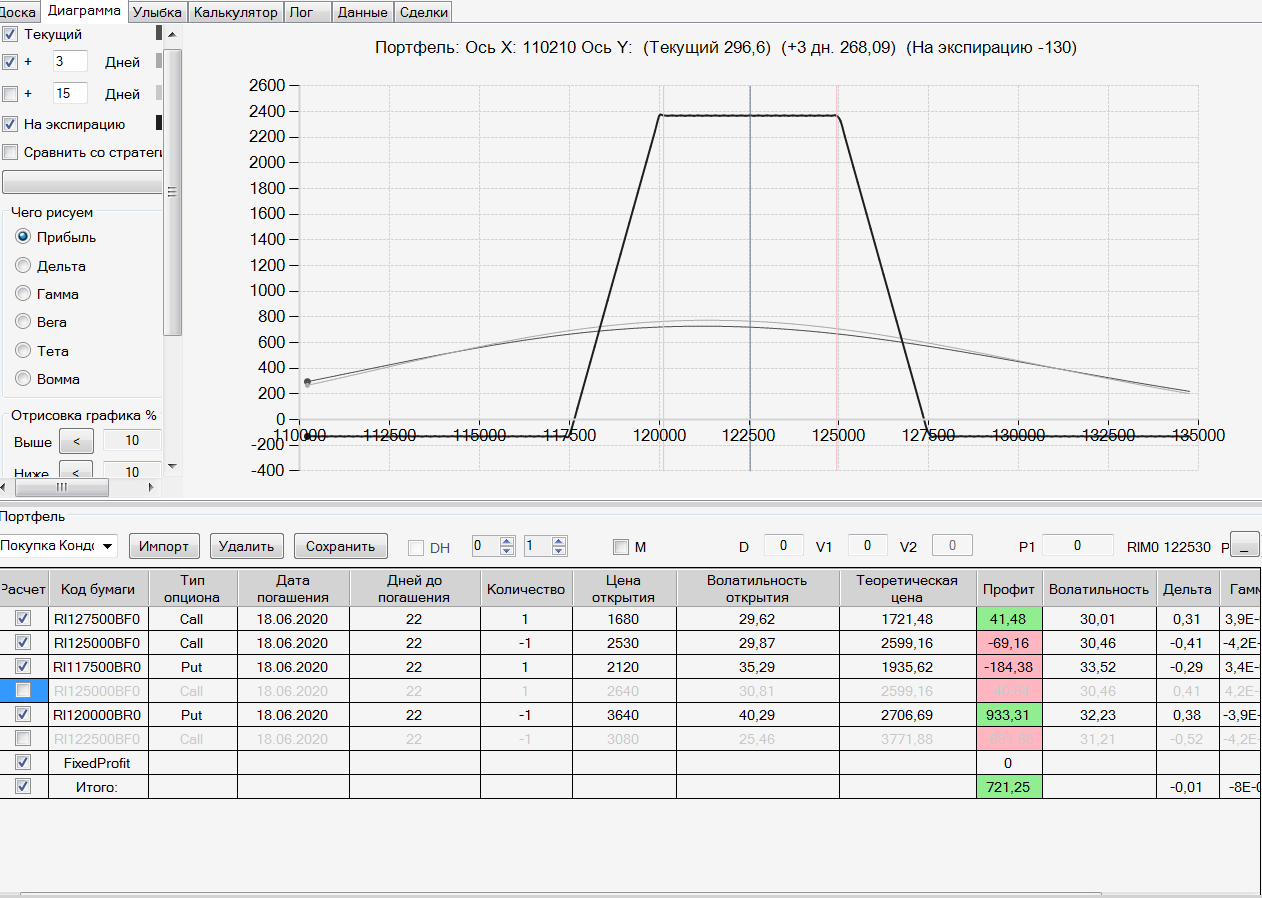Click the Удалить button
Image resolution: width=1262 pixels, height=898 pixels.
(246, 546)
